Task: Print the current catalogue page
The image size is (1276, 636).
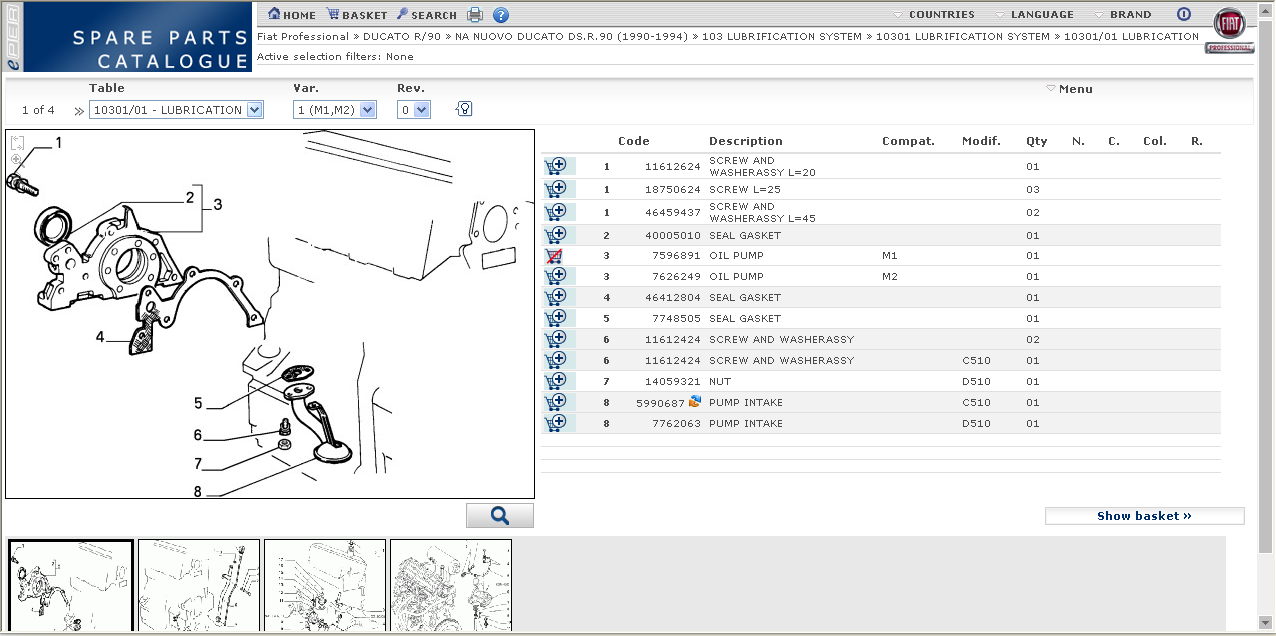Action: (475, 15)
